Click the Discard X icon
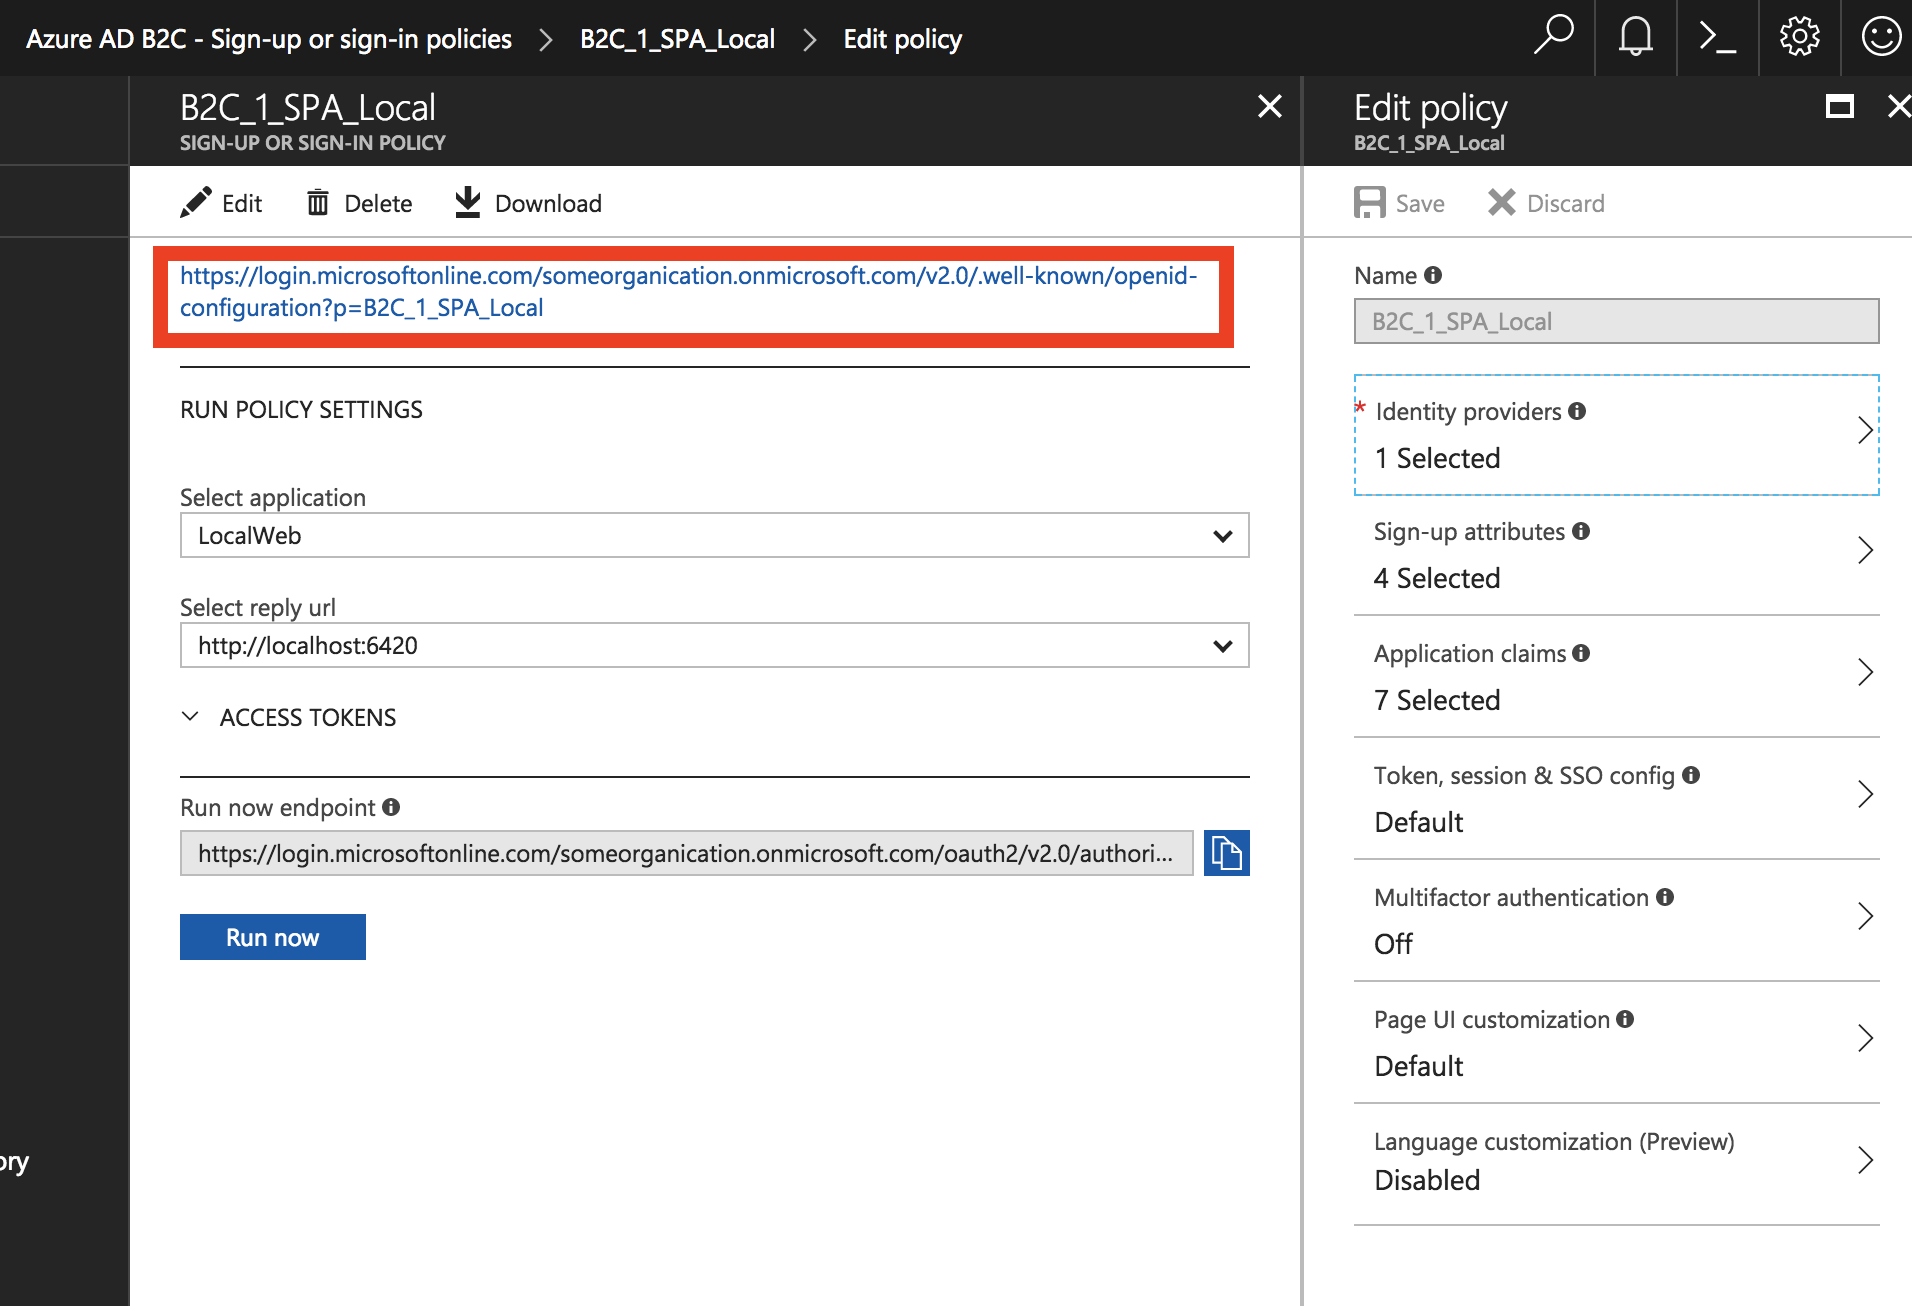This screenshot has width=1912, height=1306. (1501, 202)
